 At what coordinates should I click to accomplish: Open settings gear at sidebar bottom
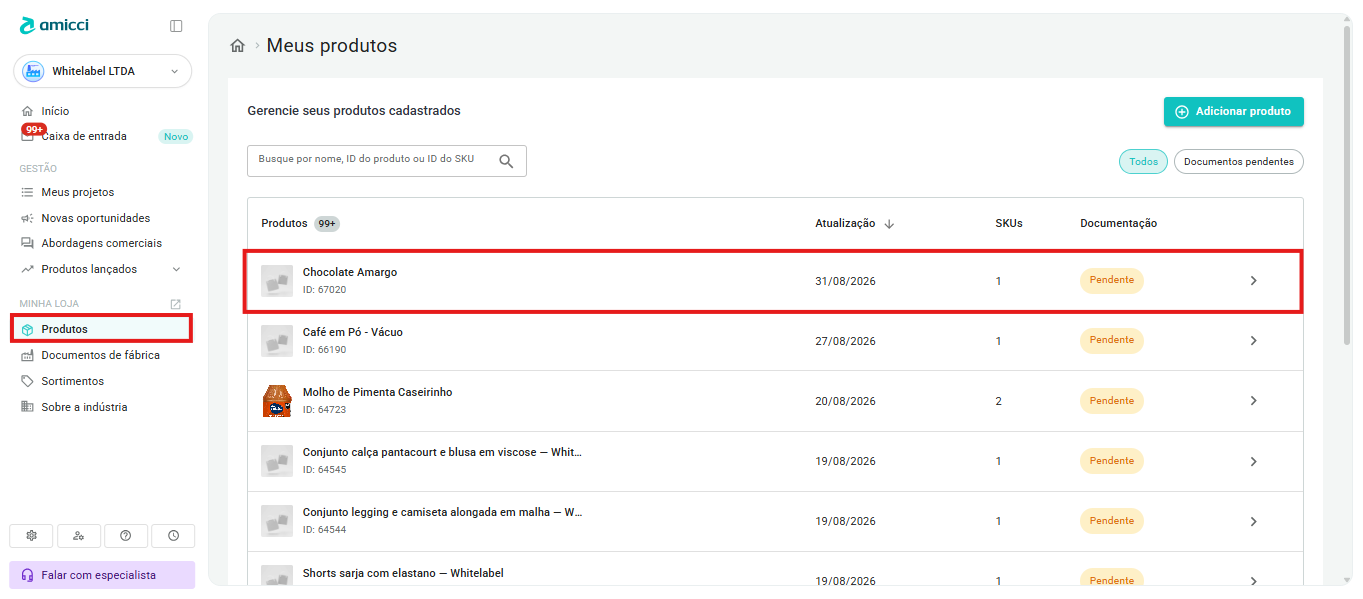[31, 536]
